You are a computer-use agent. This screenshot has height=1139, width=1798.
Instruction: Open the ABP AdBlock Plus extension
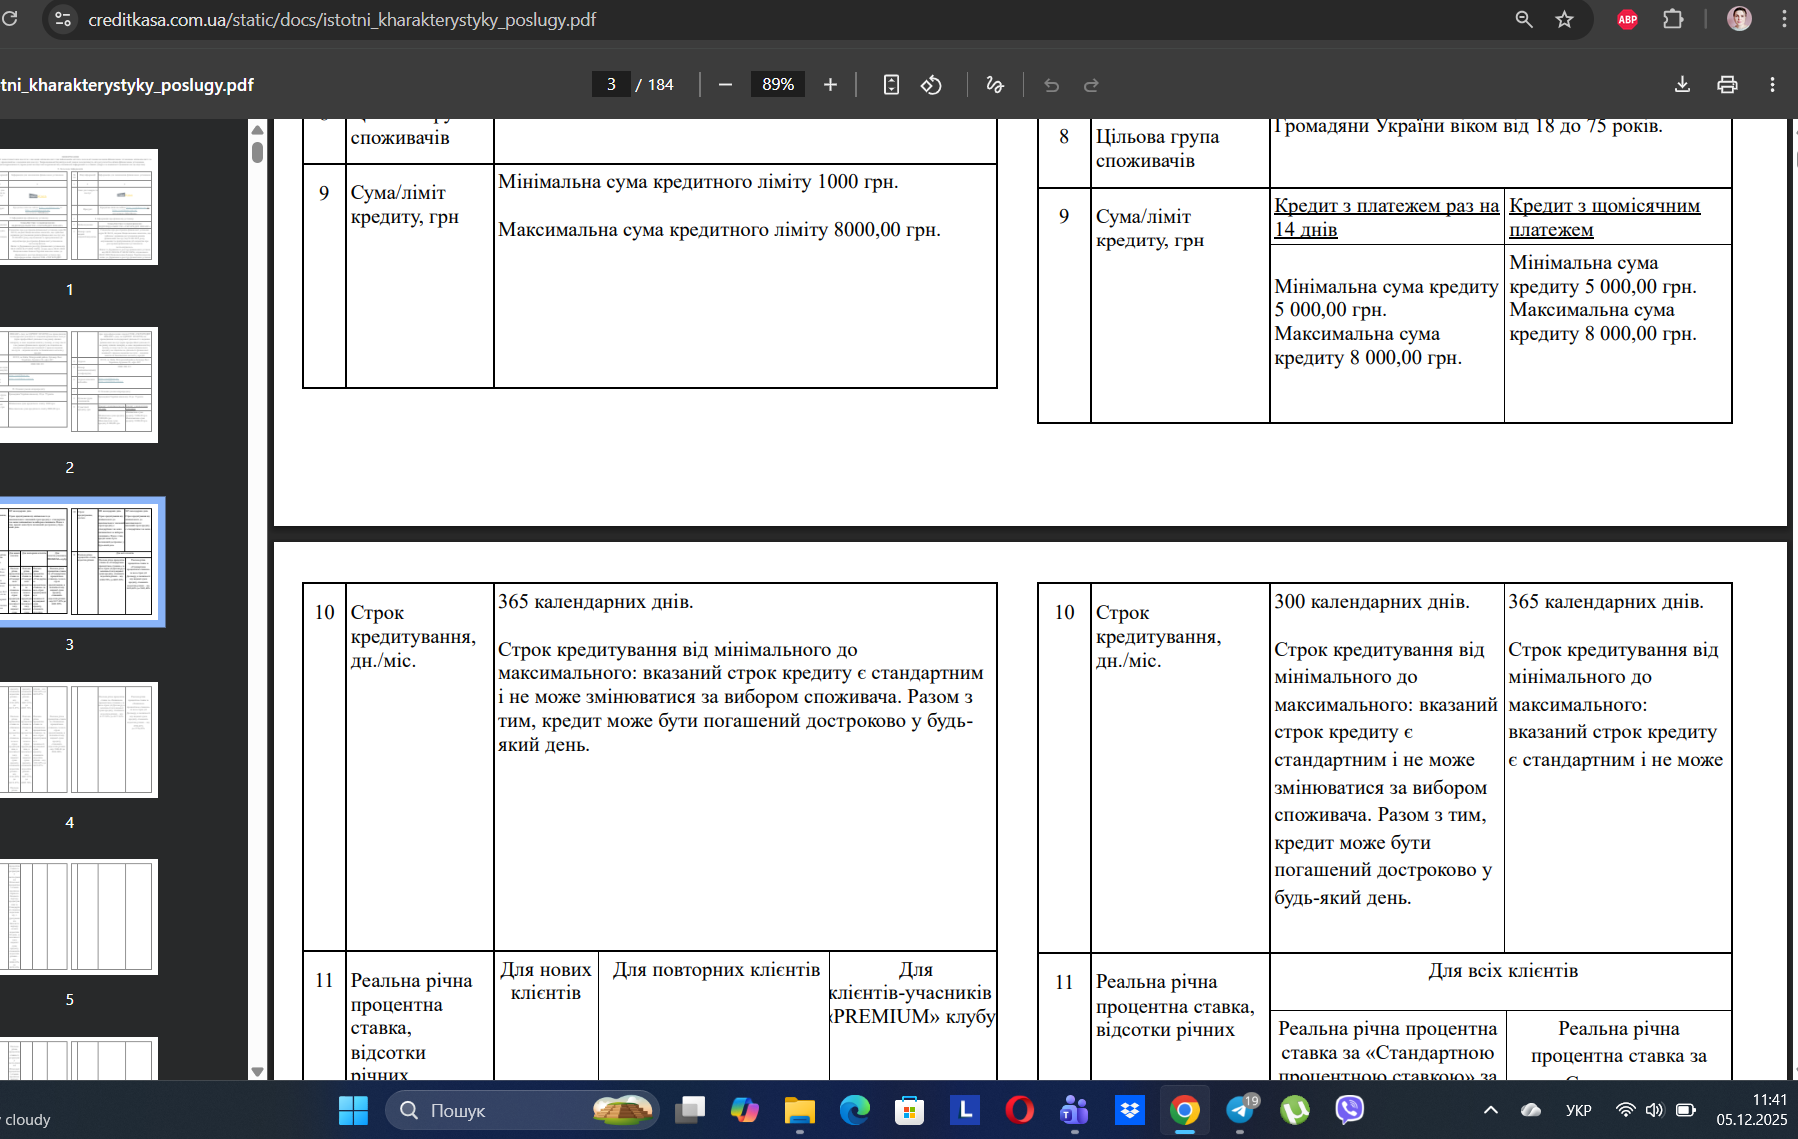click(x=1627, y=19)
